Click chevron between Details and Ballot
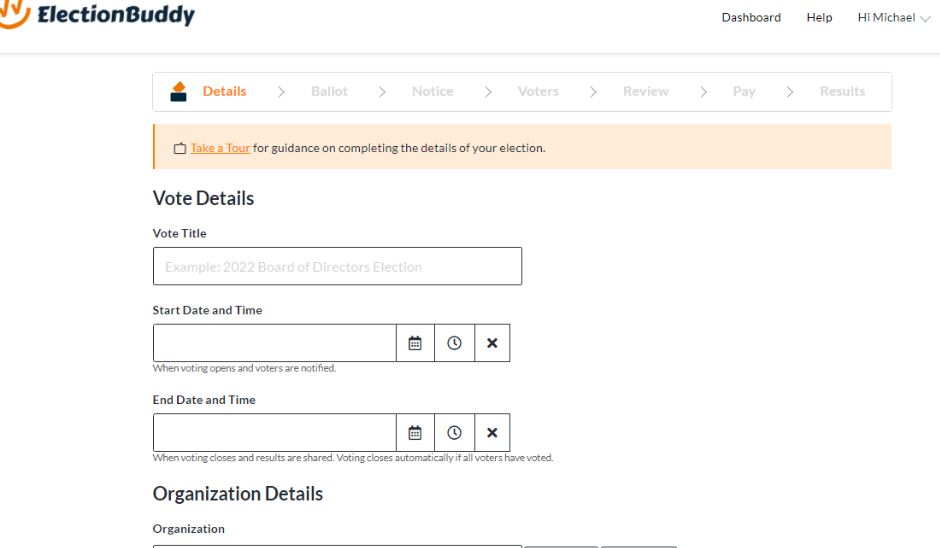940x548 pixels. (281, 92)
